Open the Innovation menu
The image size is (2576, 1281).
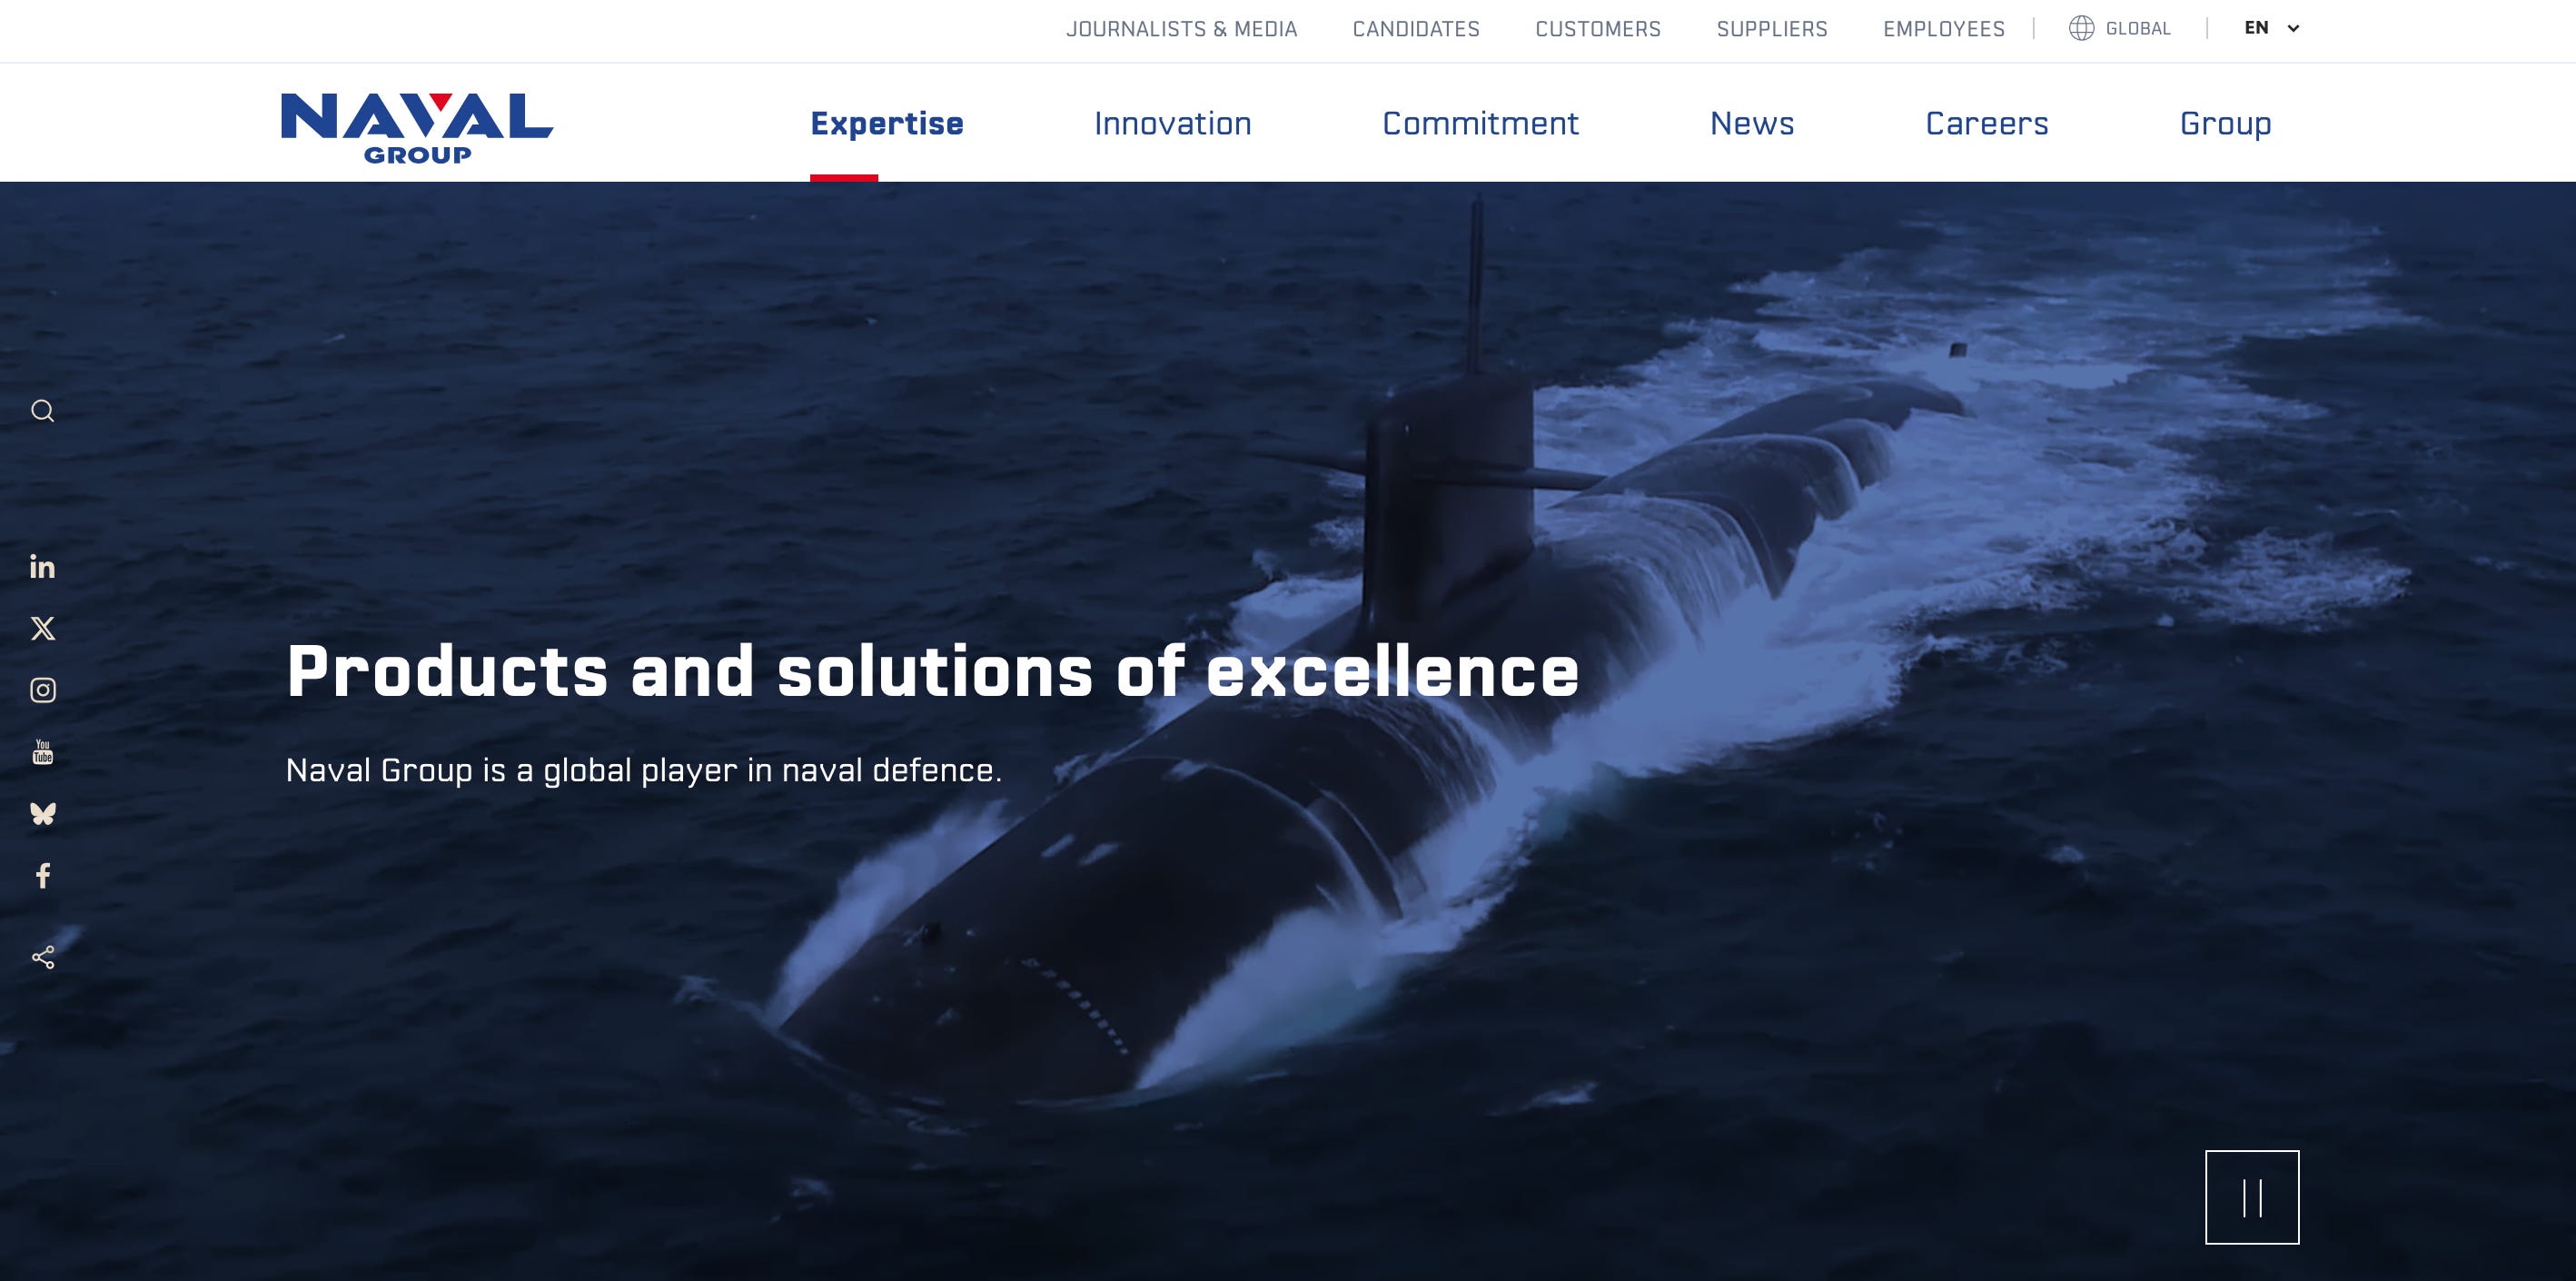click(x=1172, y=123)
